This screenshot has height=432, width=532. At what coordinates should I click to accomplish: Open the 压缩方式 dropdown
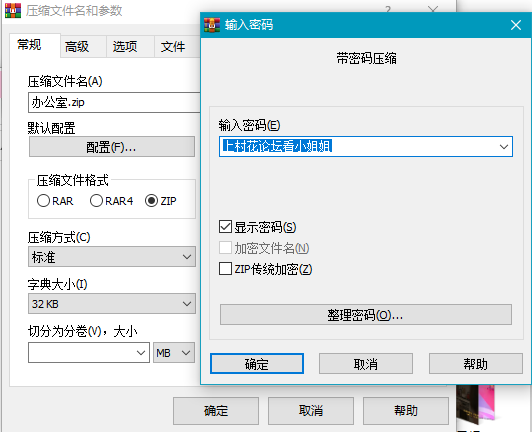click(112, 257)
